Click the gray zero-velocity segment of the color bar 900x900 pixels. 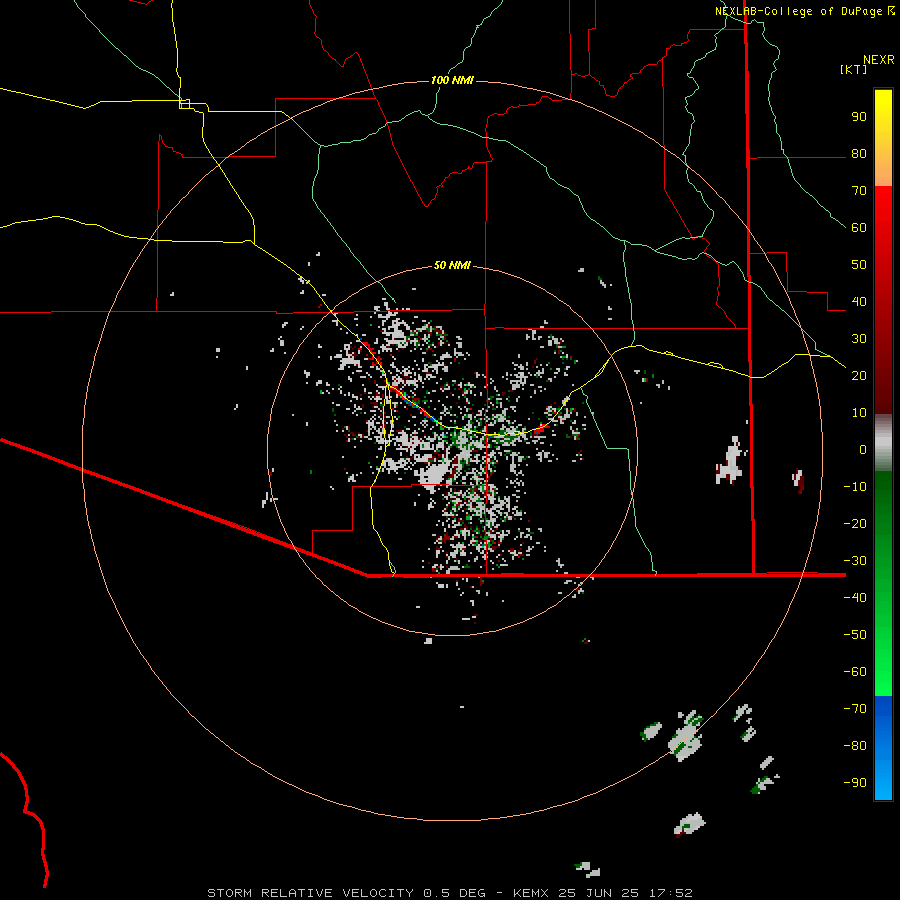point(883,443)
